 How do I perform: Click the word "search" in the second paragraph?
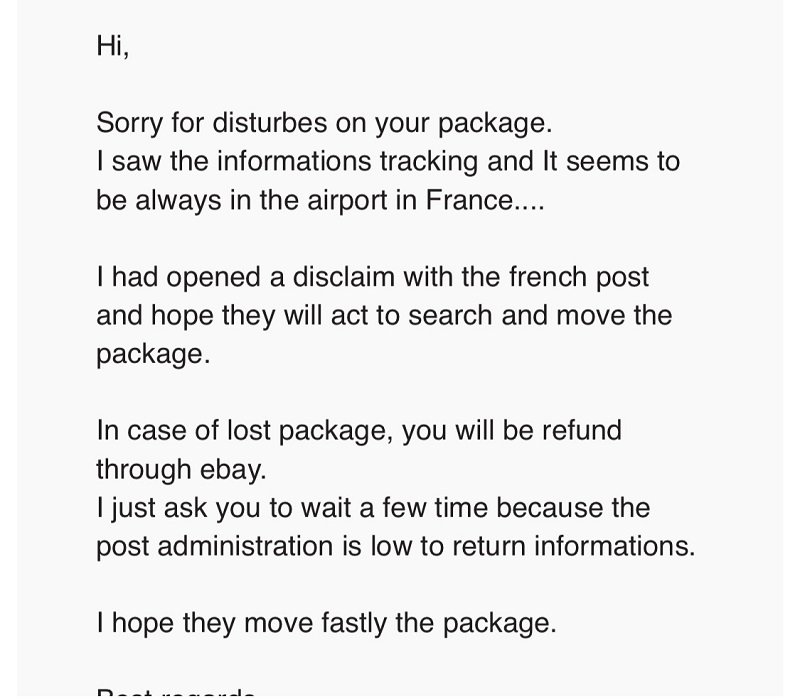coord(450,315)
